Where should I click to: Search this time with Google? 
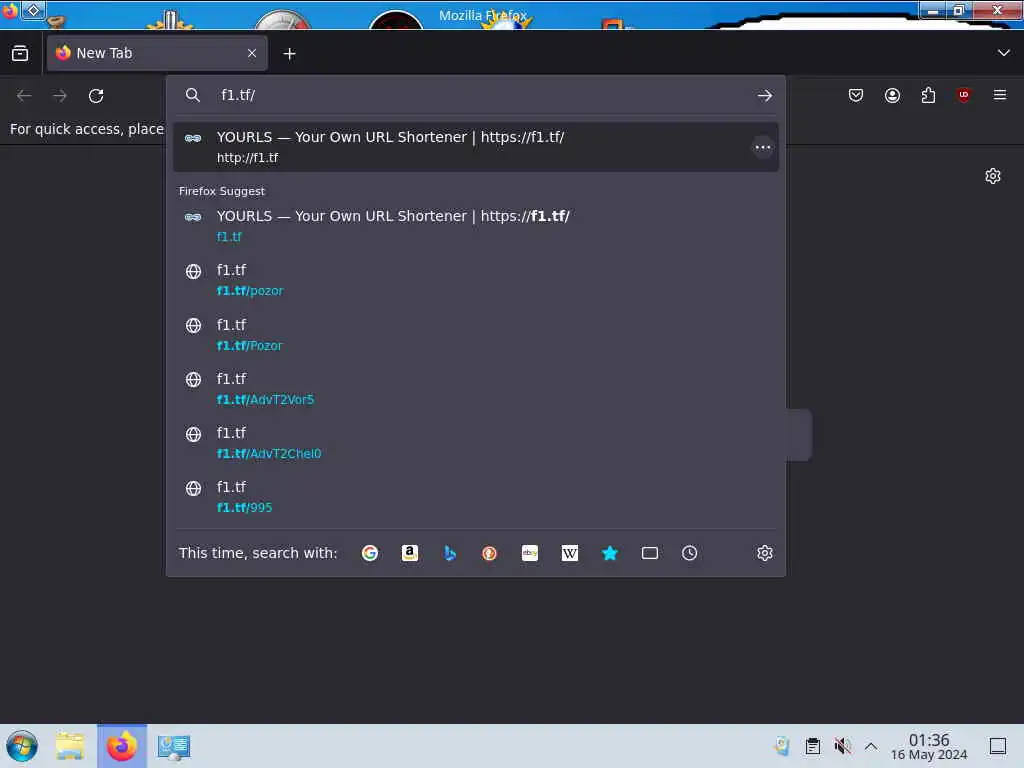coord(370,553)
